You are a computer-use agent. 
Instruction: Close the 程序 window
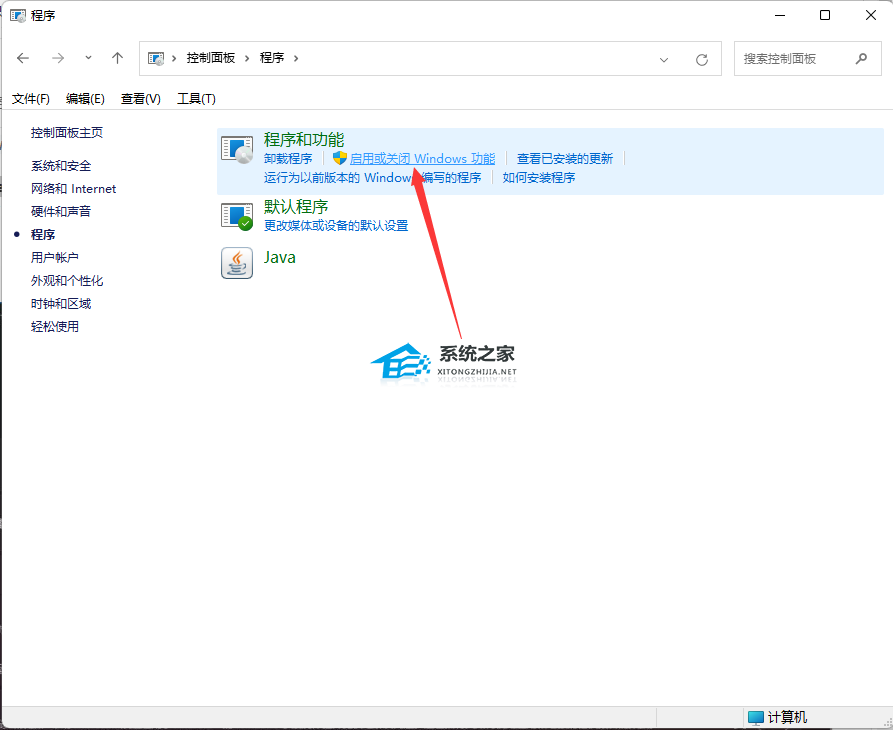(871, 15)
